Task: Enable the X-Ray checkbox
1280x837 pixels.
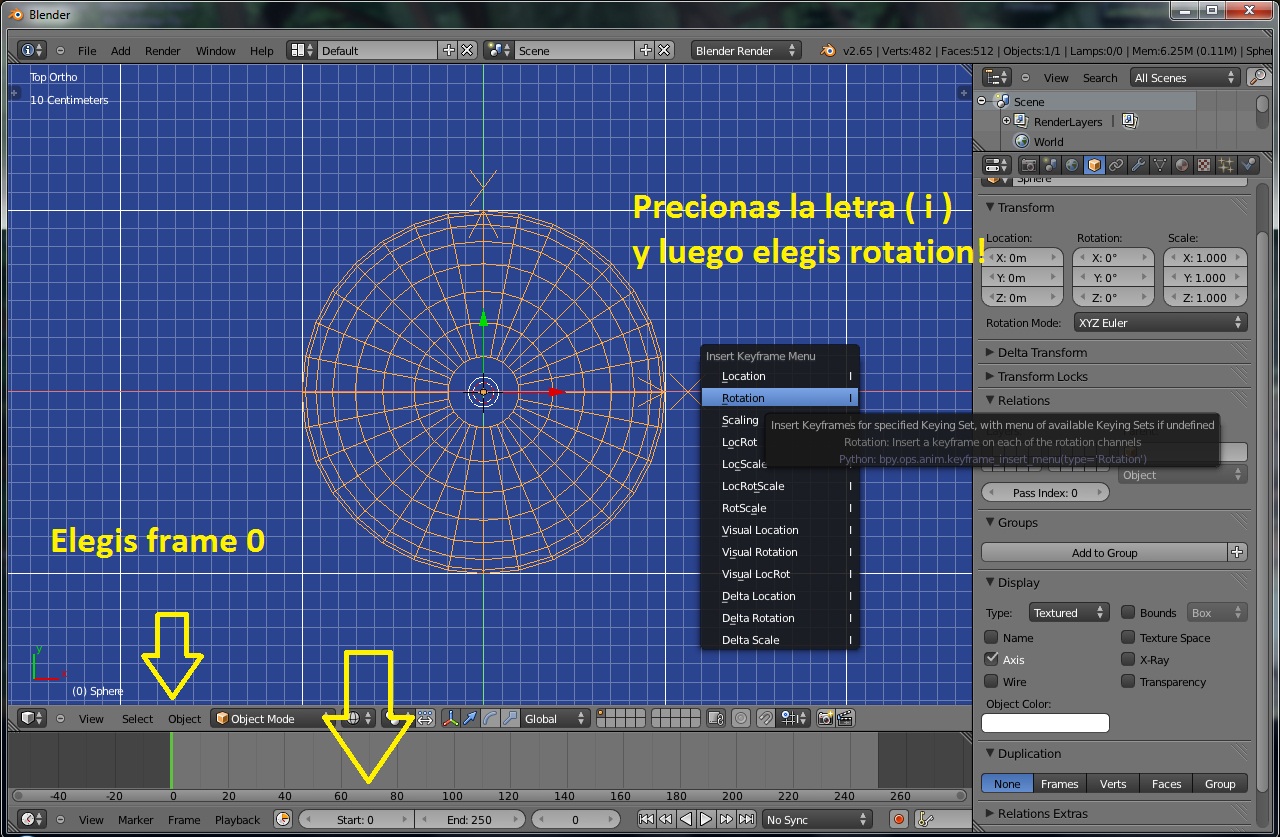Action: [1129, 660]
